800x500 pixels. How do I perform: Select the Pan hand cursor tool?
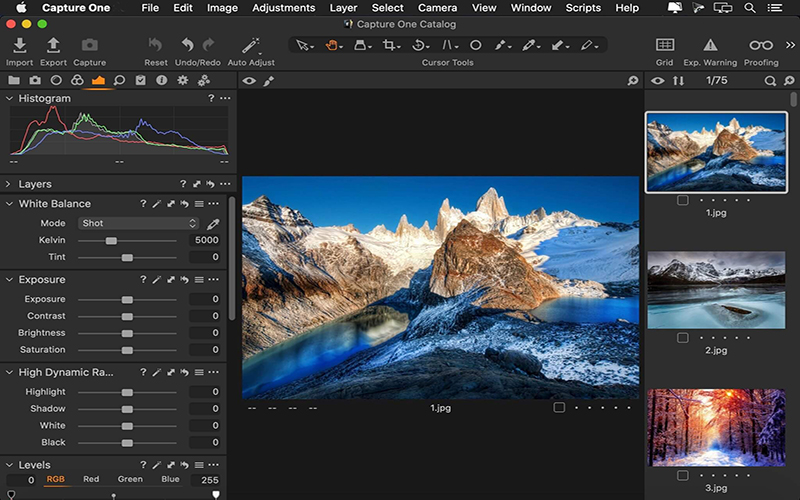(332, 45)
